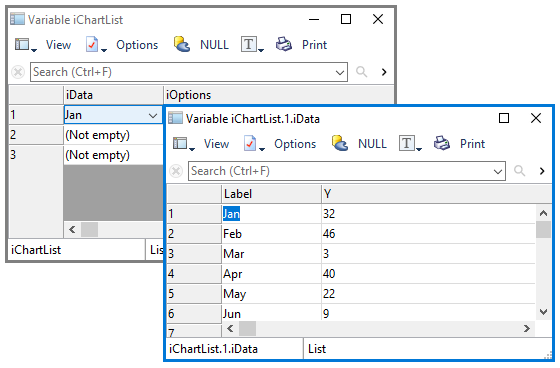Click NULL label in iChartList window
Viewport: 560px width, 368px height.
click(214, 45)
